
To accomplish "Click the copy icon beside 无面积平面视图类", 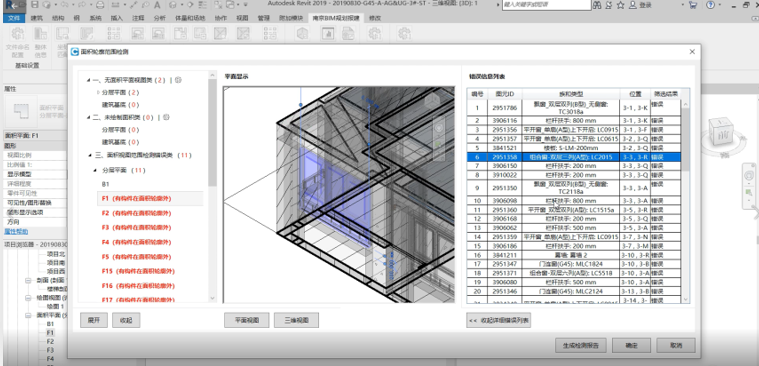I will pyautogui.click(x=178, y=79).
